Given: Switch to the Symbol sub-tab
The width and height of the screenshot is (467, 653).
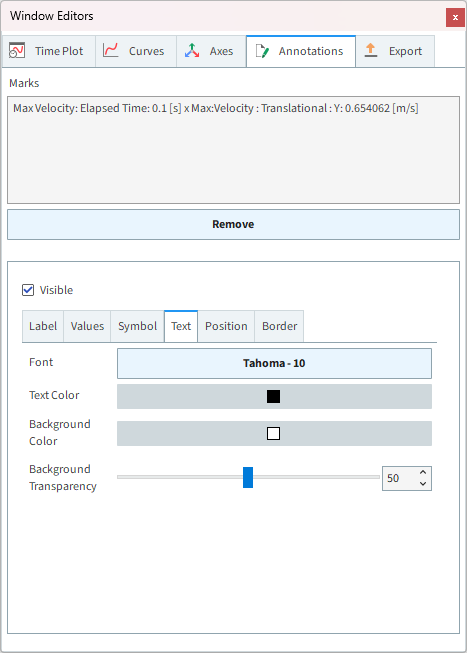Looking at the screenshot, I should click(137, 326).
